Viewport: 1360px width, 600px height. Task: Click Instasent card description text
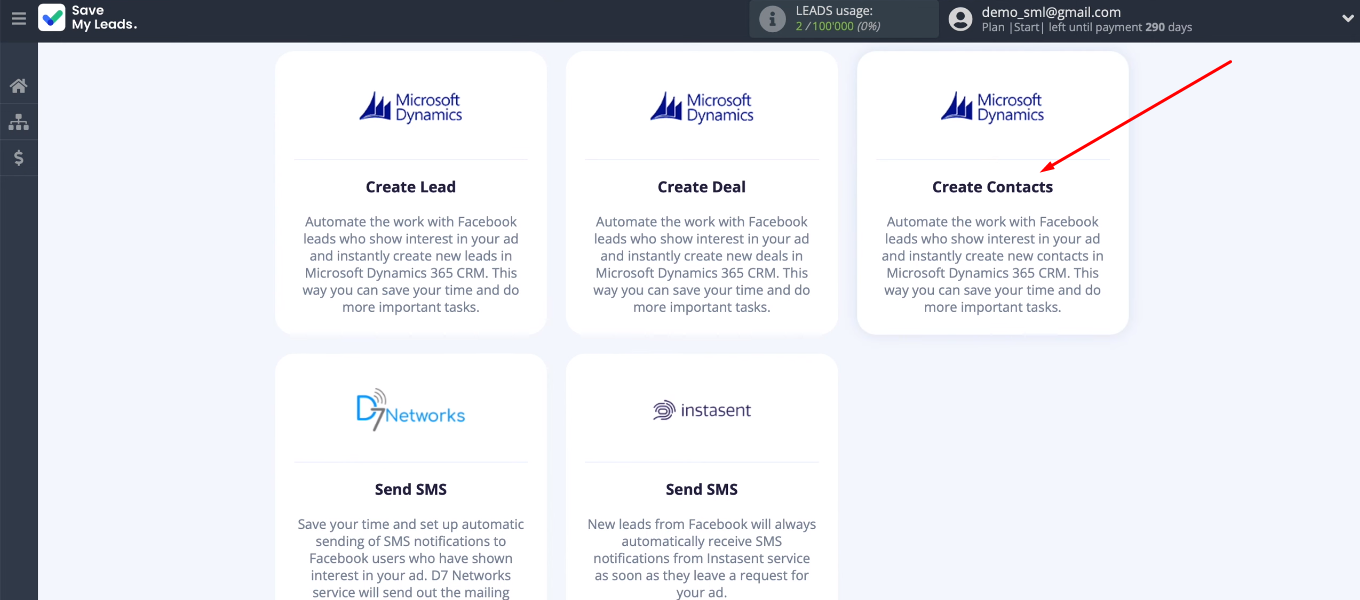click(702, 558)
